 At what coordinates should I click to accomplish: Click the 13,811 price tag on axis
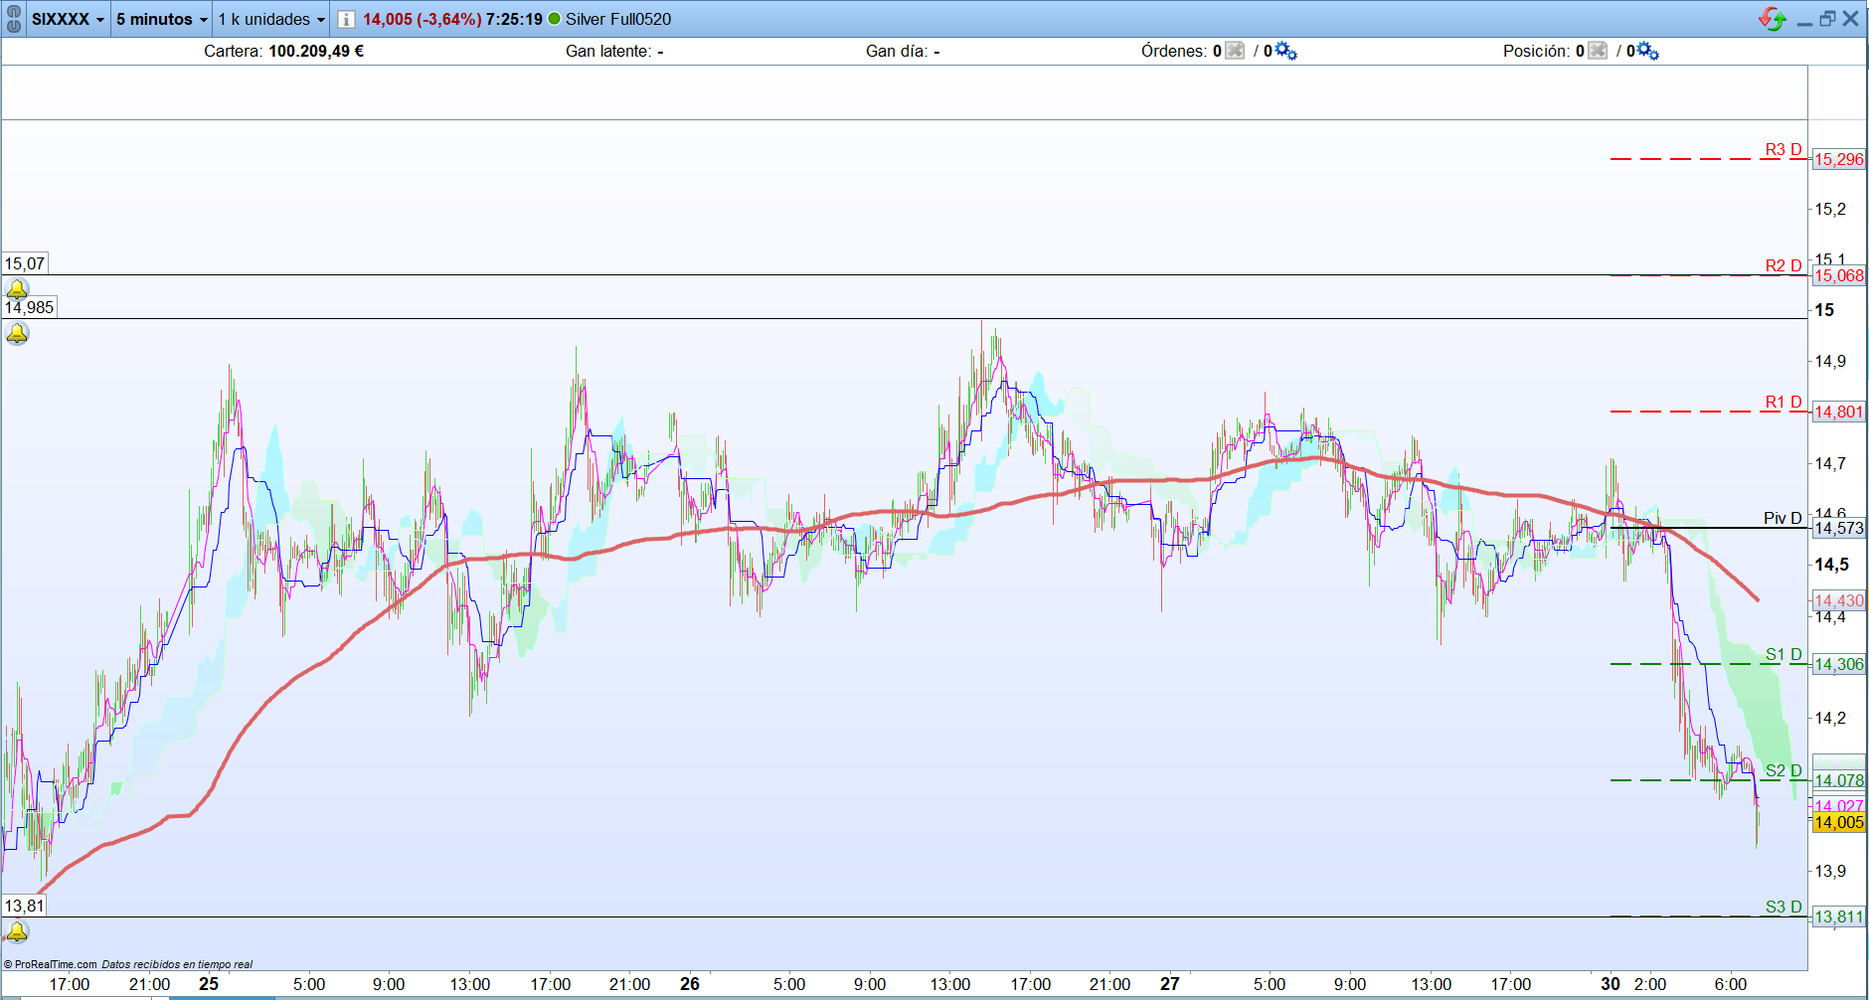1839,917
